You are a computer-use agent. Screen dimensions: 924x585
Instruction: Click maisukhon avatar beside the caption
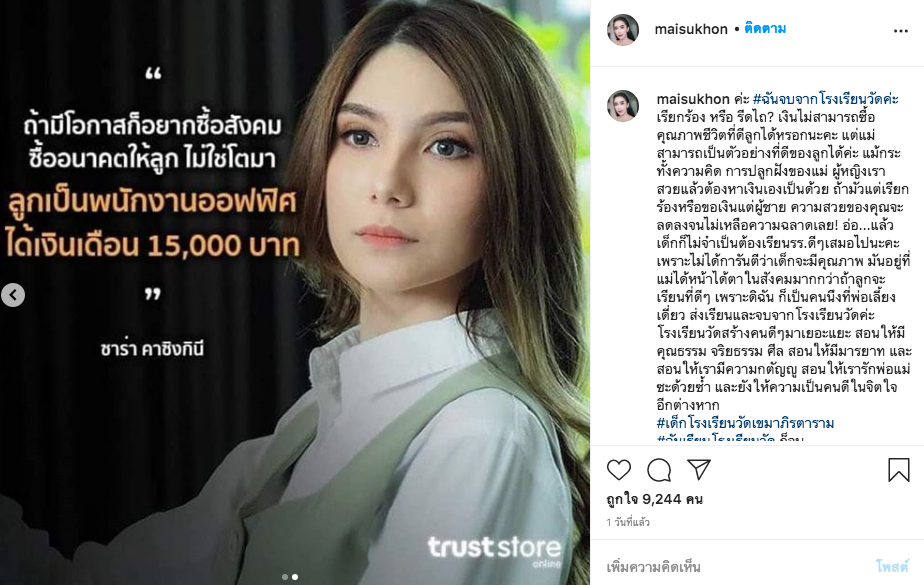coord(623,106)
